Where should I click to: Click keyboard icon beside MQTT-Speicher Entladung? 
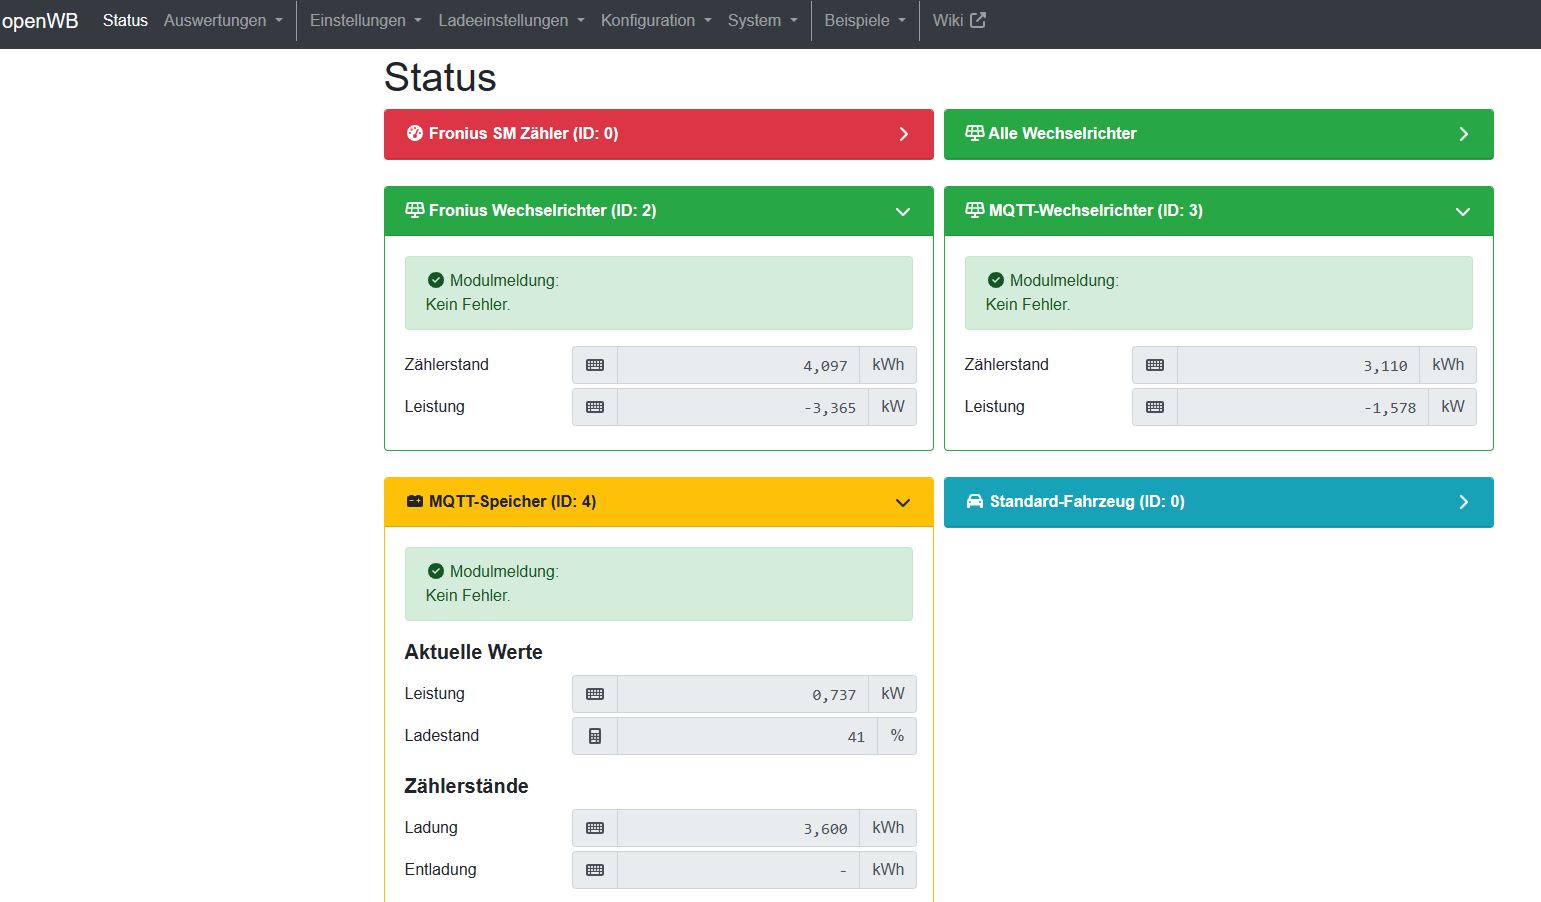click(595, 870)
